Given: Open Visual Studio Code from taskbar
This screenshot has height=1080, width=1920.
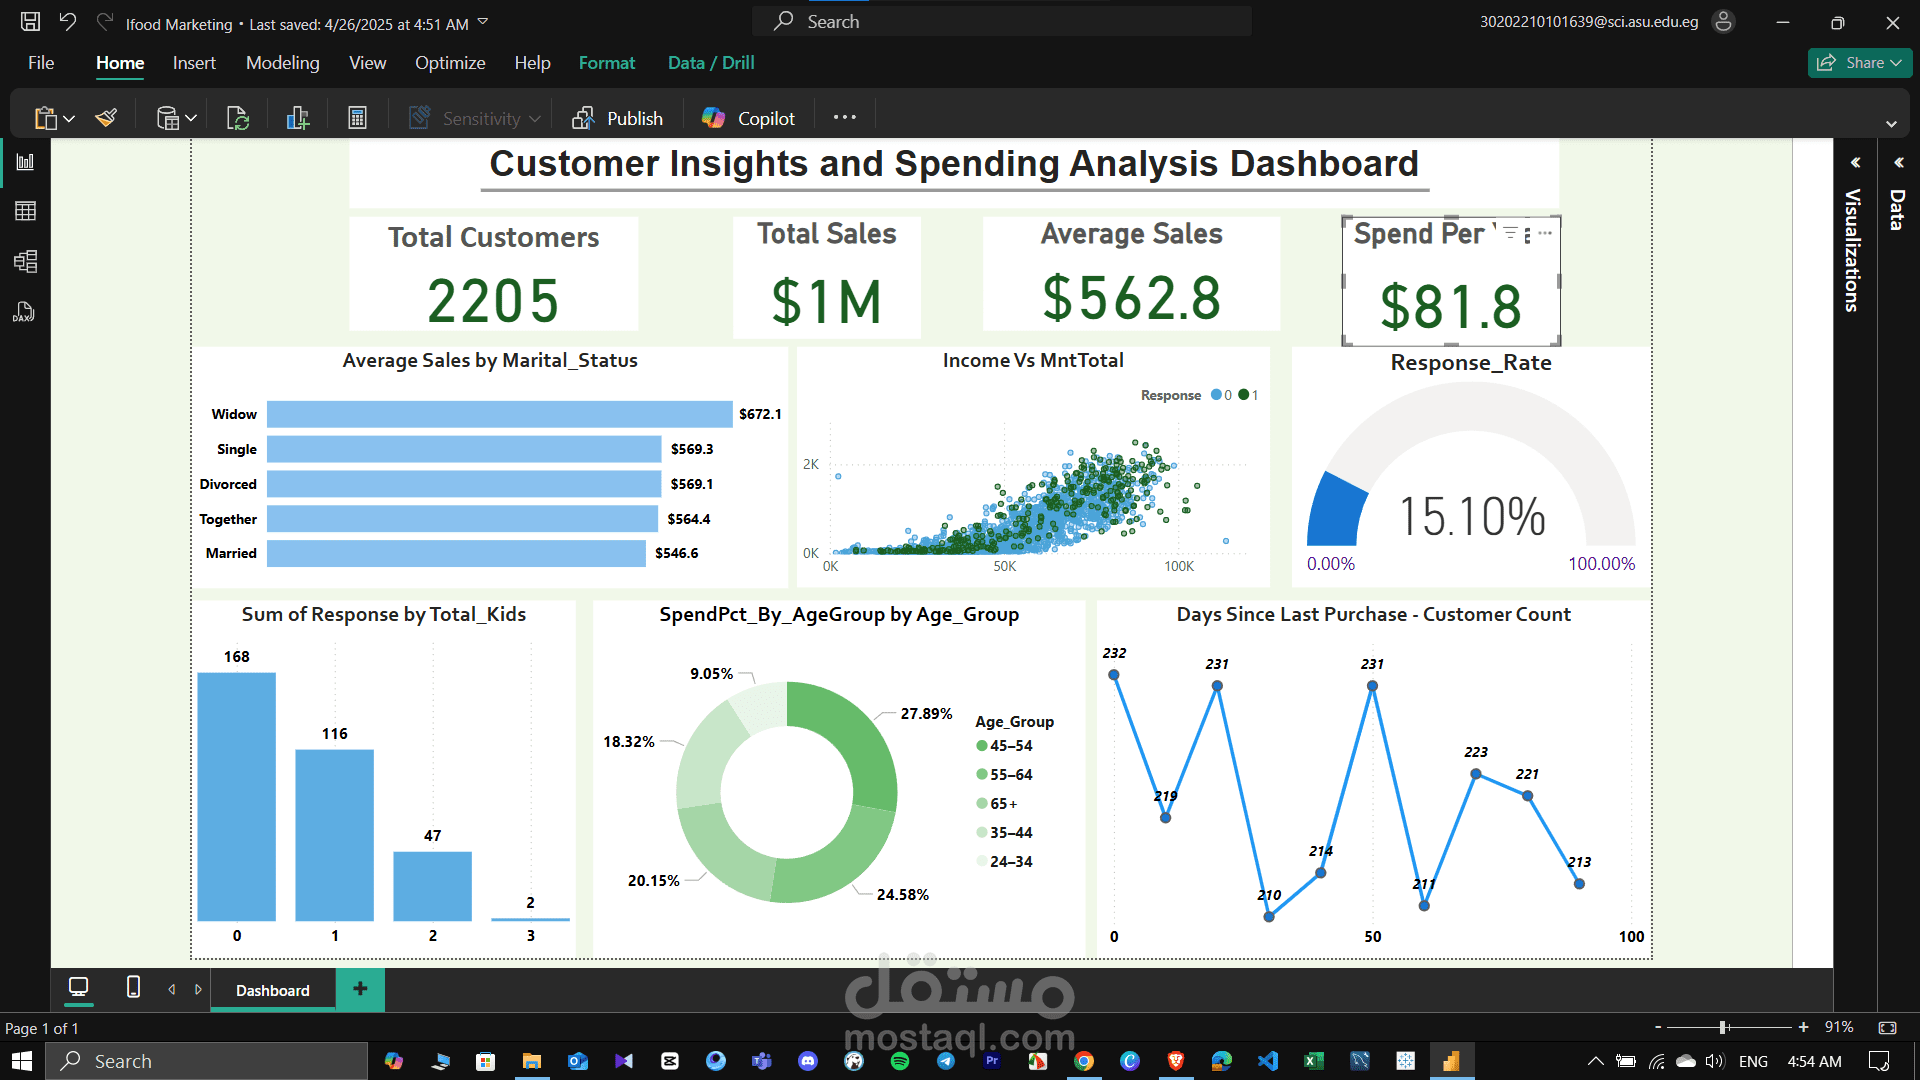Looking at the screenshot, I should point(1268,1061).
